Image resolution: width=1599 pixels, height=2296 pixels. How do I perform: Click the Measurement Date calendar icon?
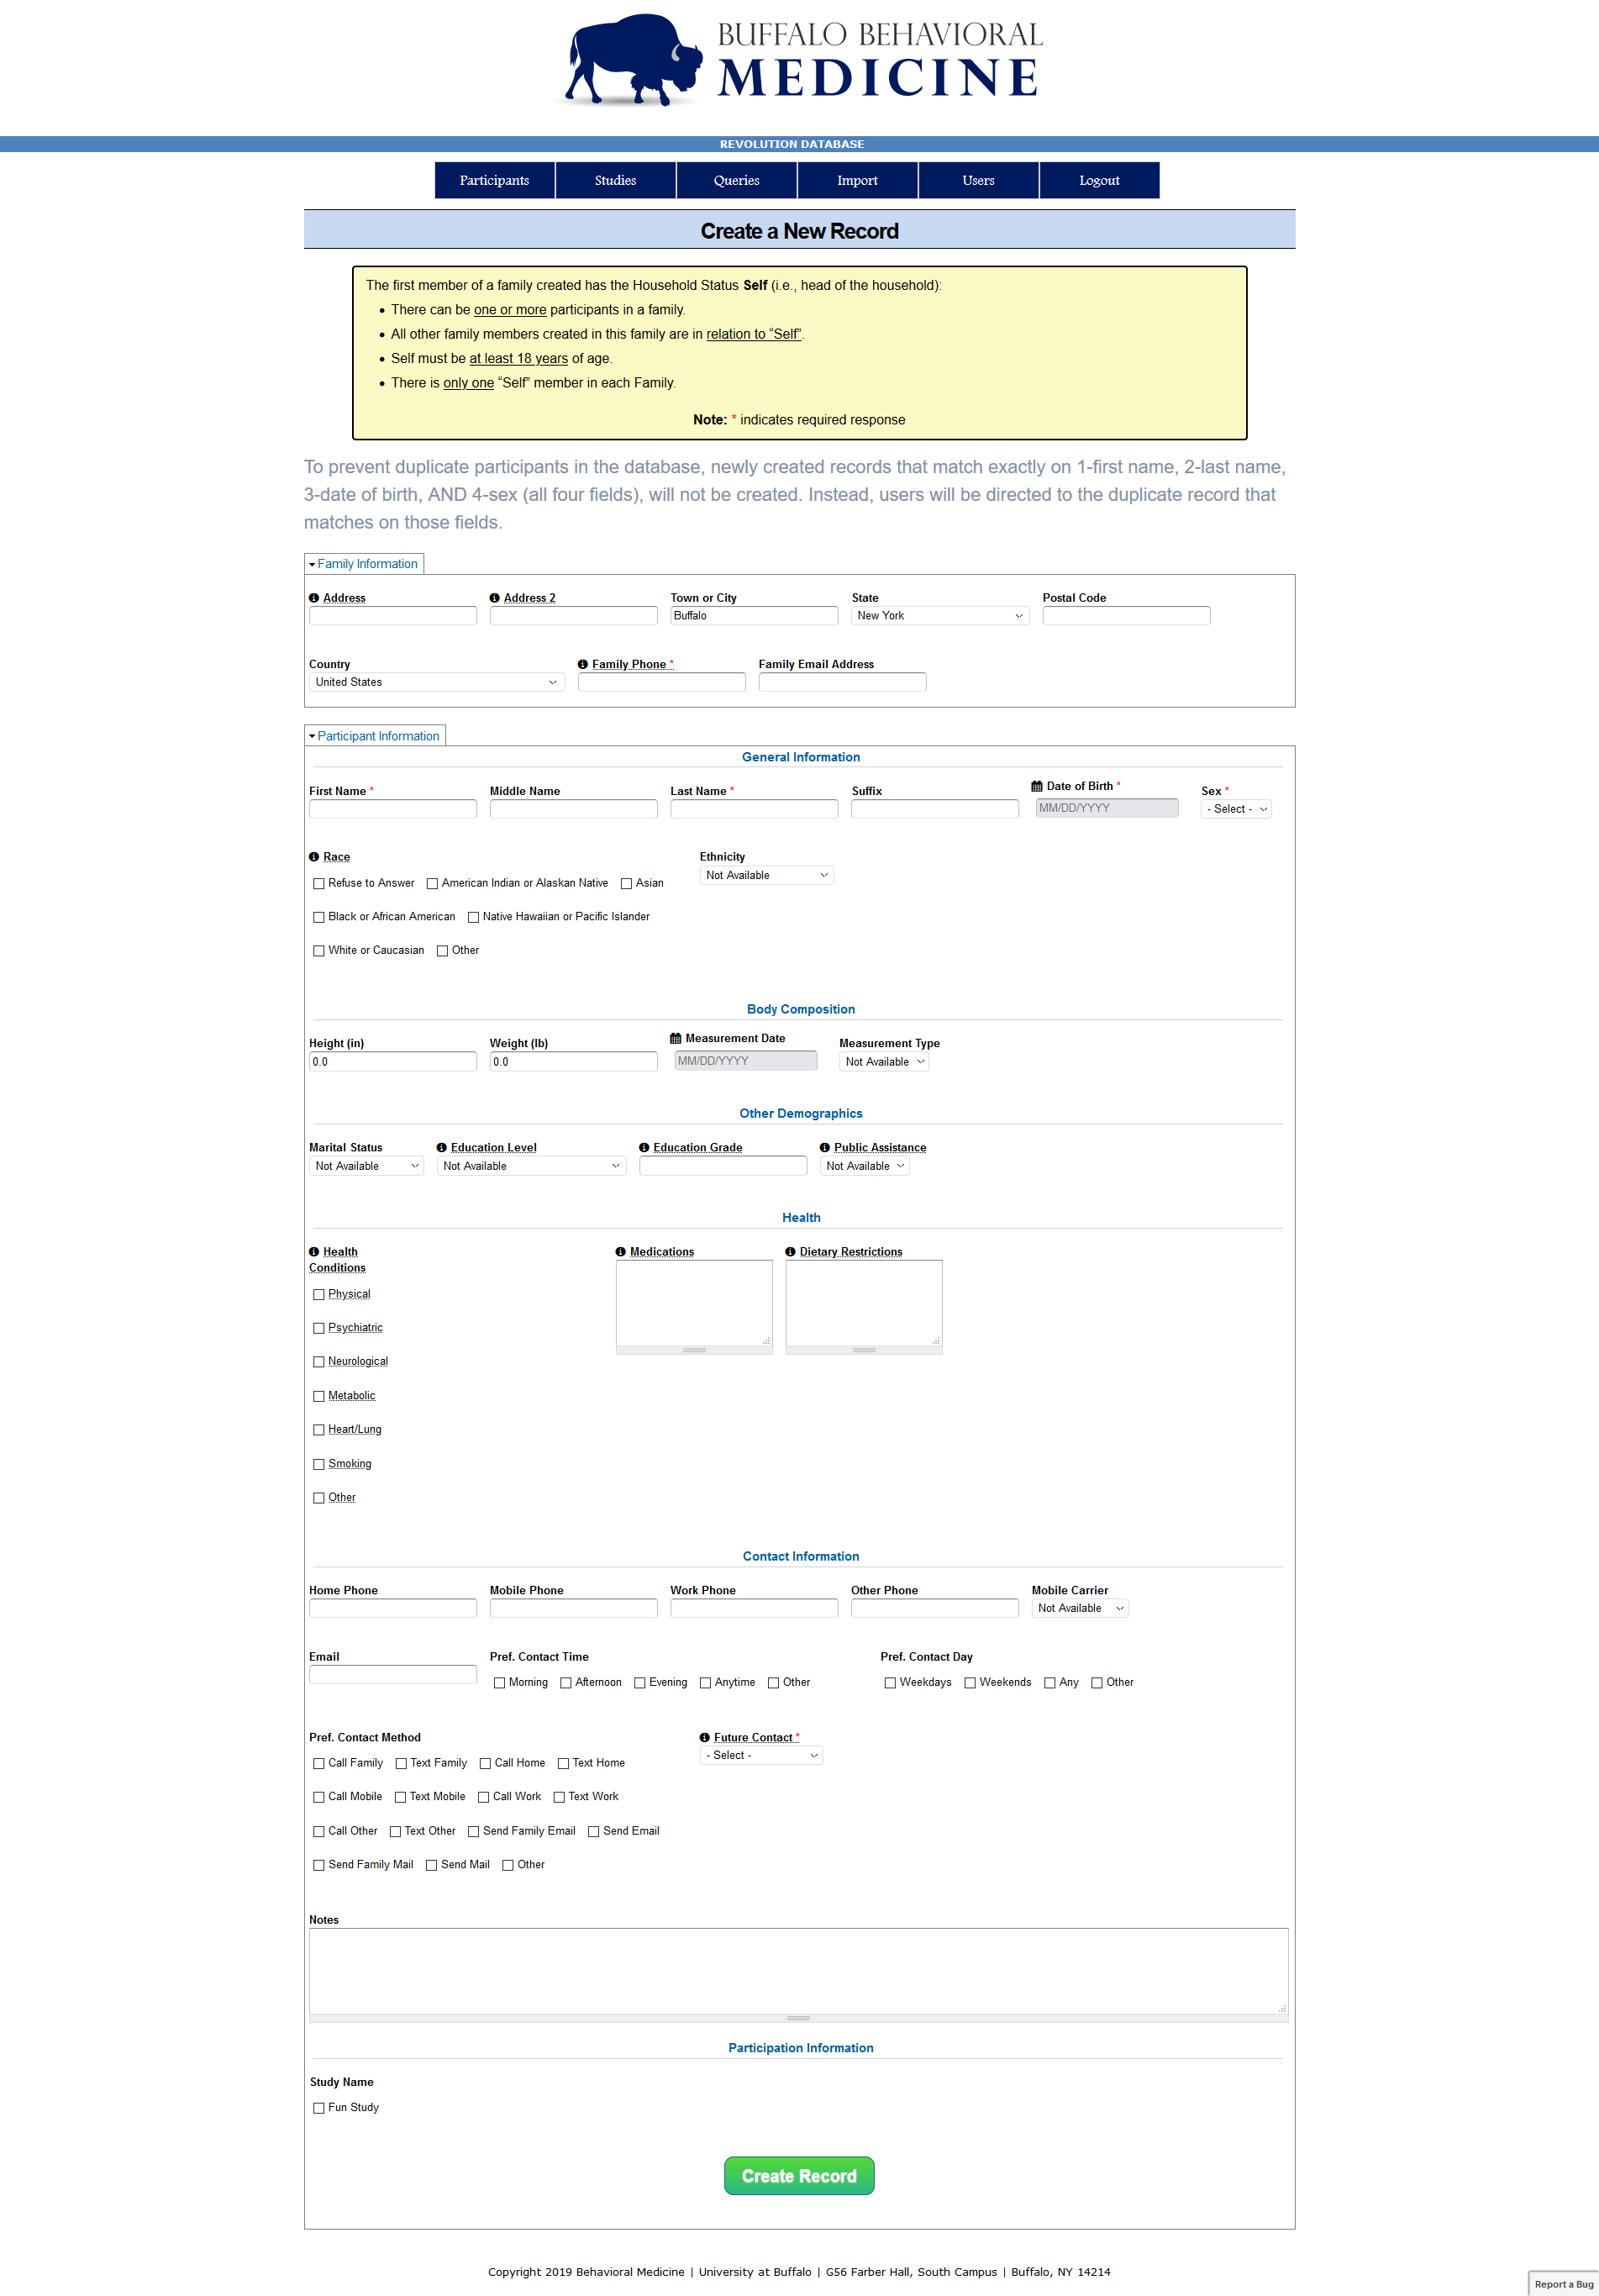tap(676, 1038)
